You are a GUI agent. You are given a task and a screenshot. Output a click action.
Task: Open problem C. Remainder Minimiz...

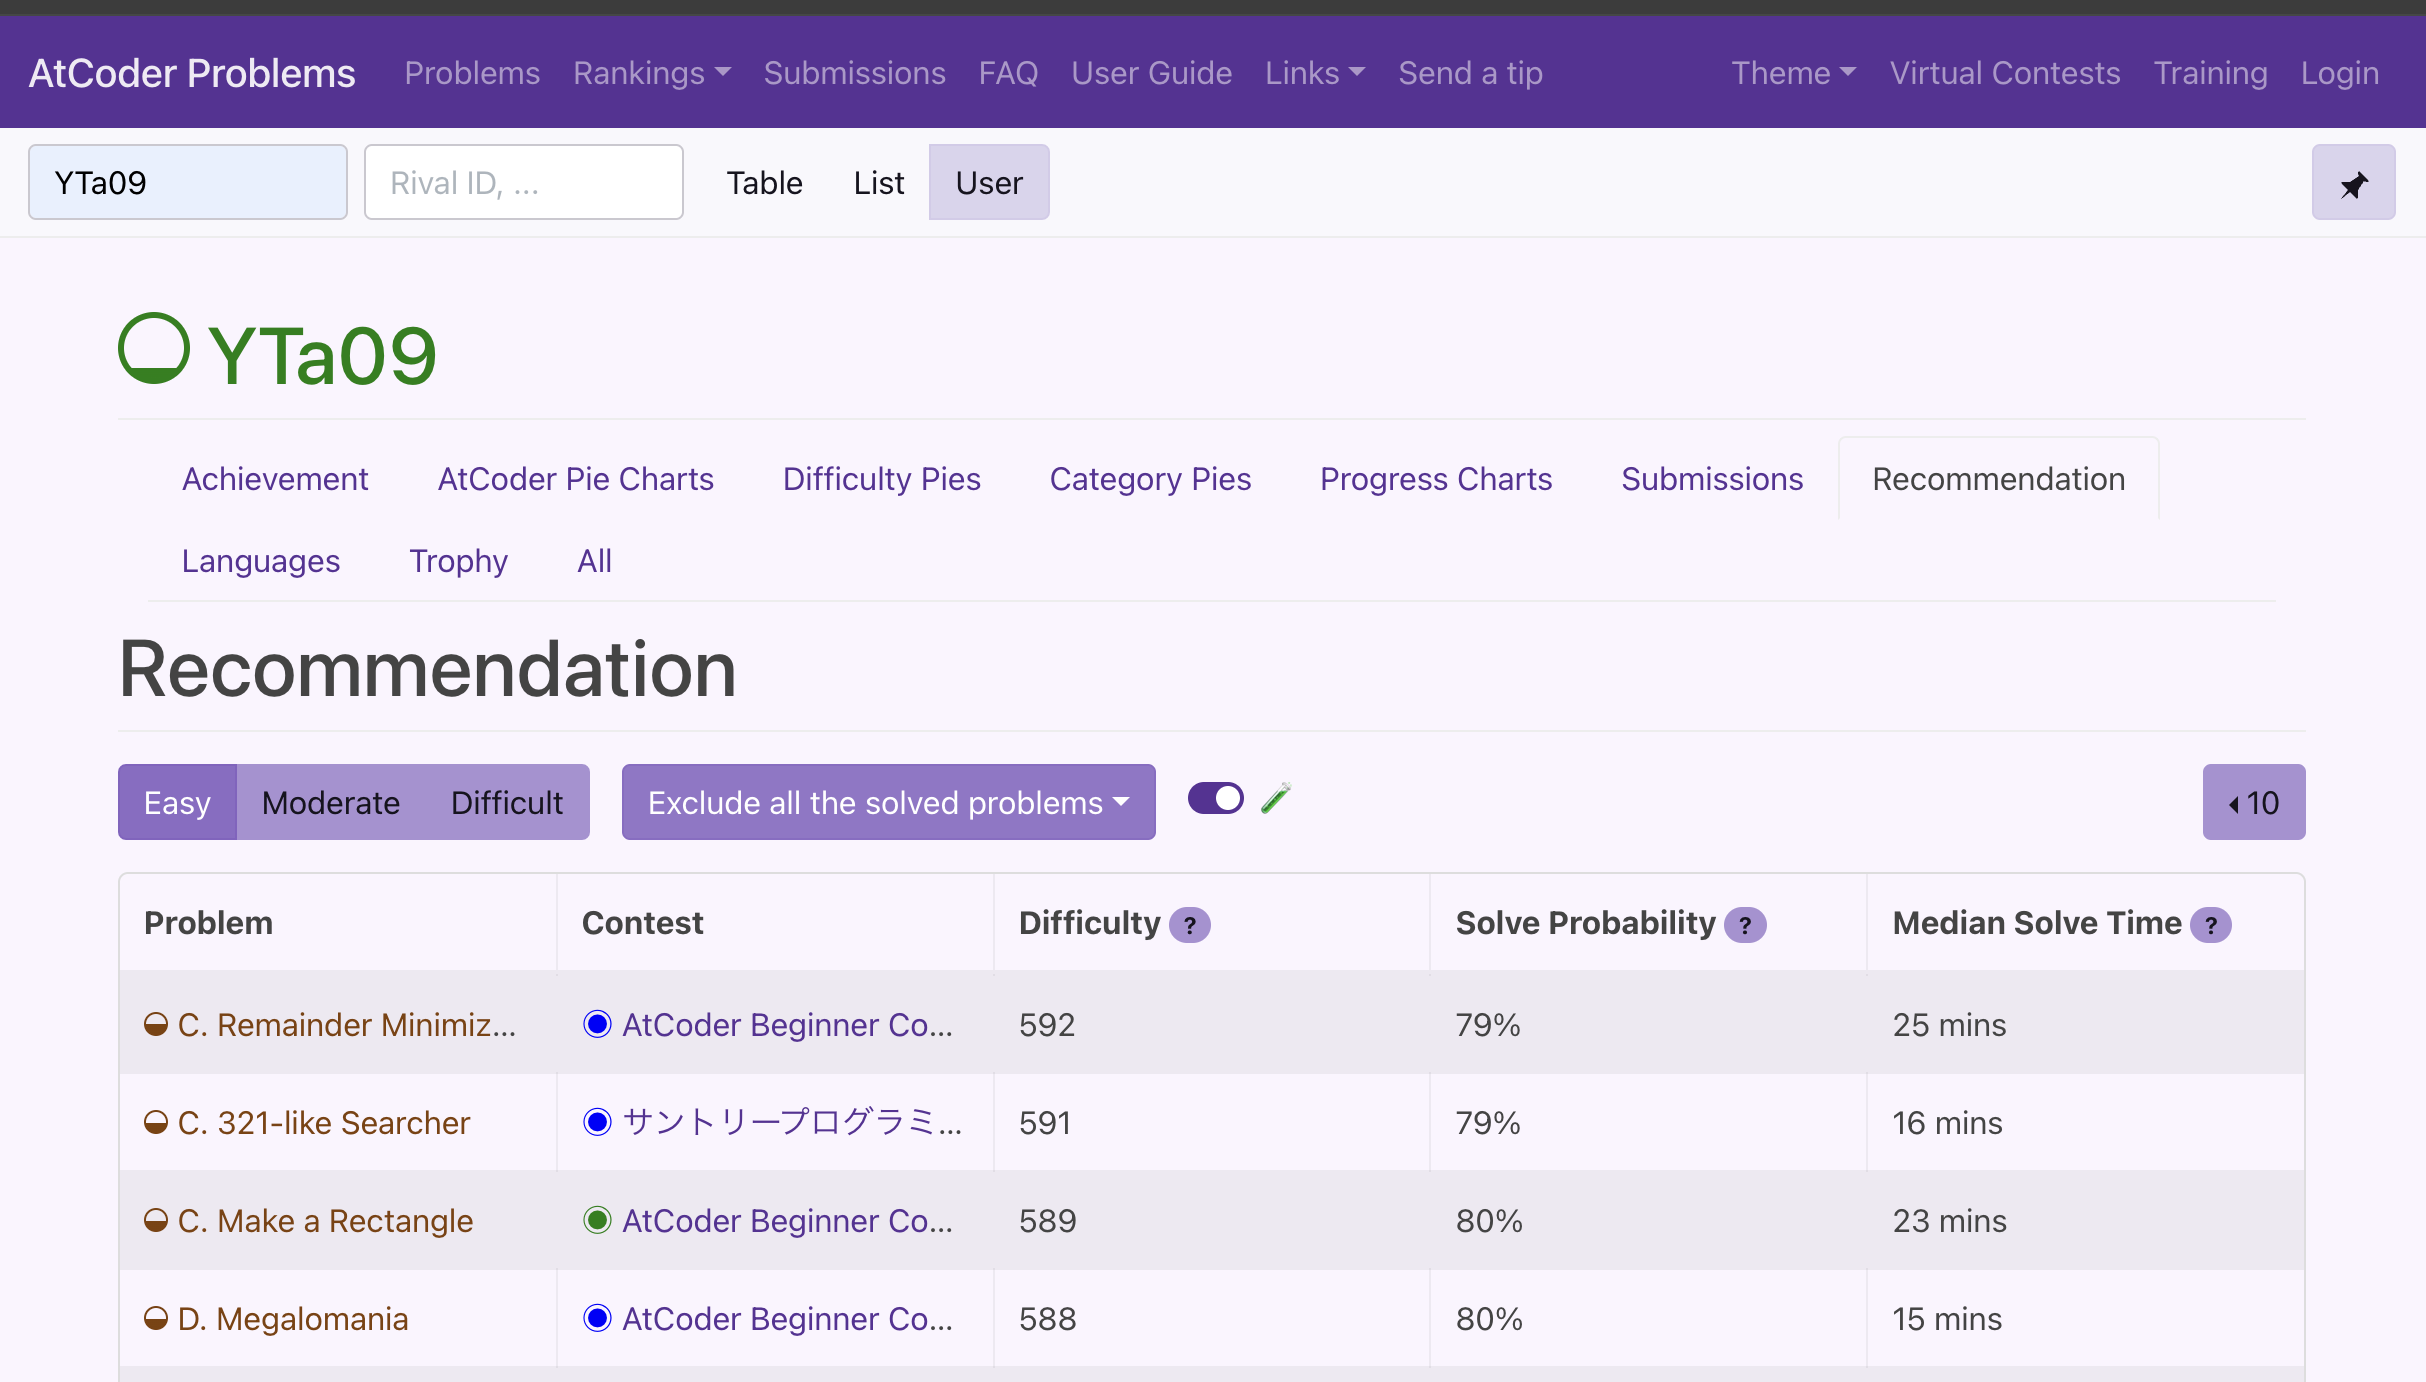[x=347, y=1024]
